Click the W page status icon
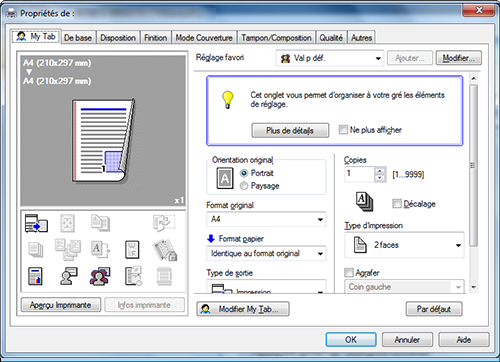The image size is (500, 362). click(132, 250)
